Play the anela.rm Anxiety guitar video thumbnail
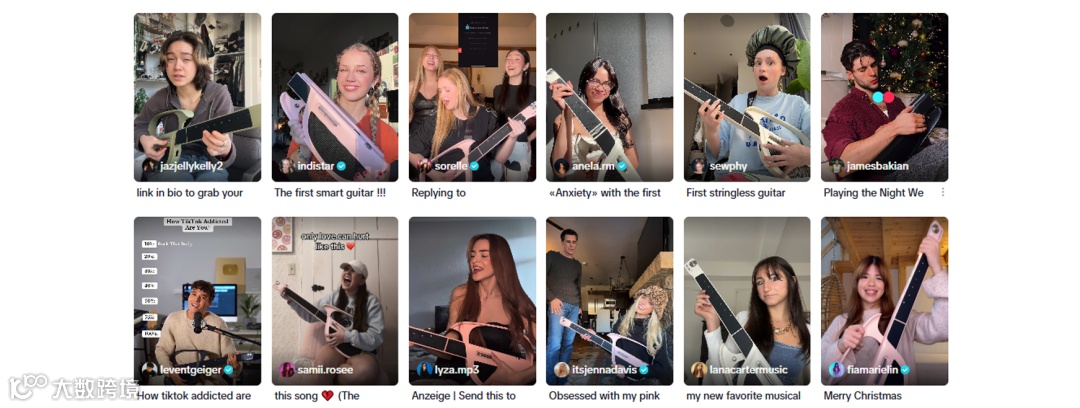The height and width of the screenshot is (408, 1080). click(x=610, y=97)
